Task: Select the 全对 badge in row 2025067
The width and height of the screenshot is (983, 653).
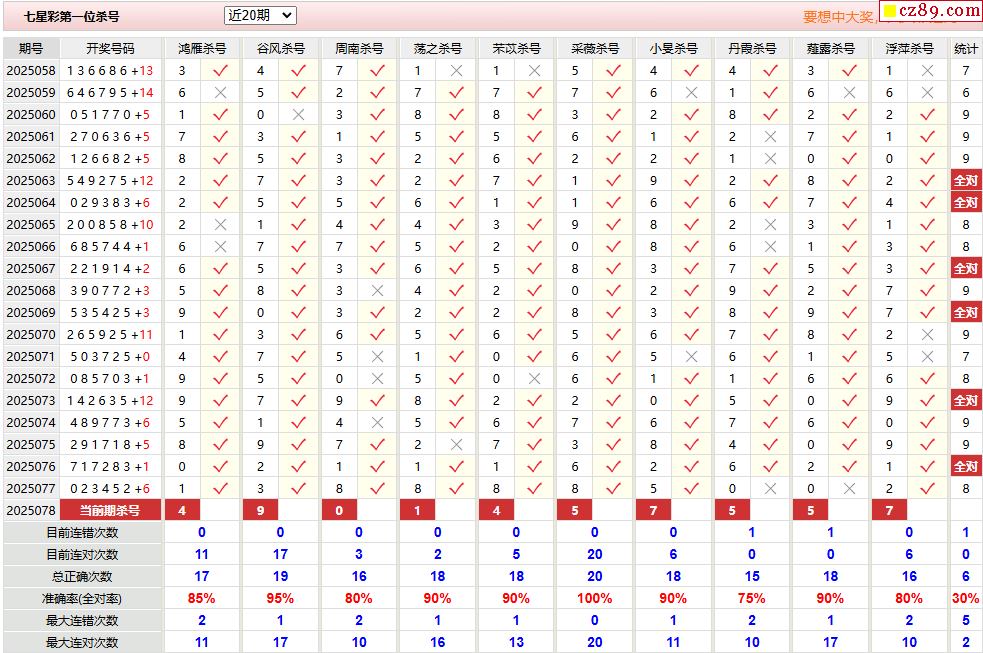Action: point(965,268)
